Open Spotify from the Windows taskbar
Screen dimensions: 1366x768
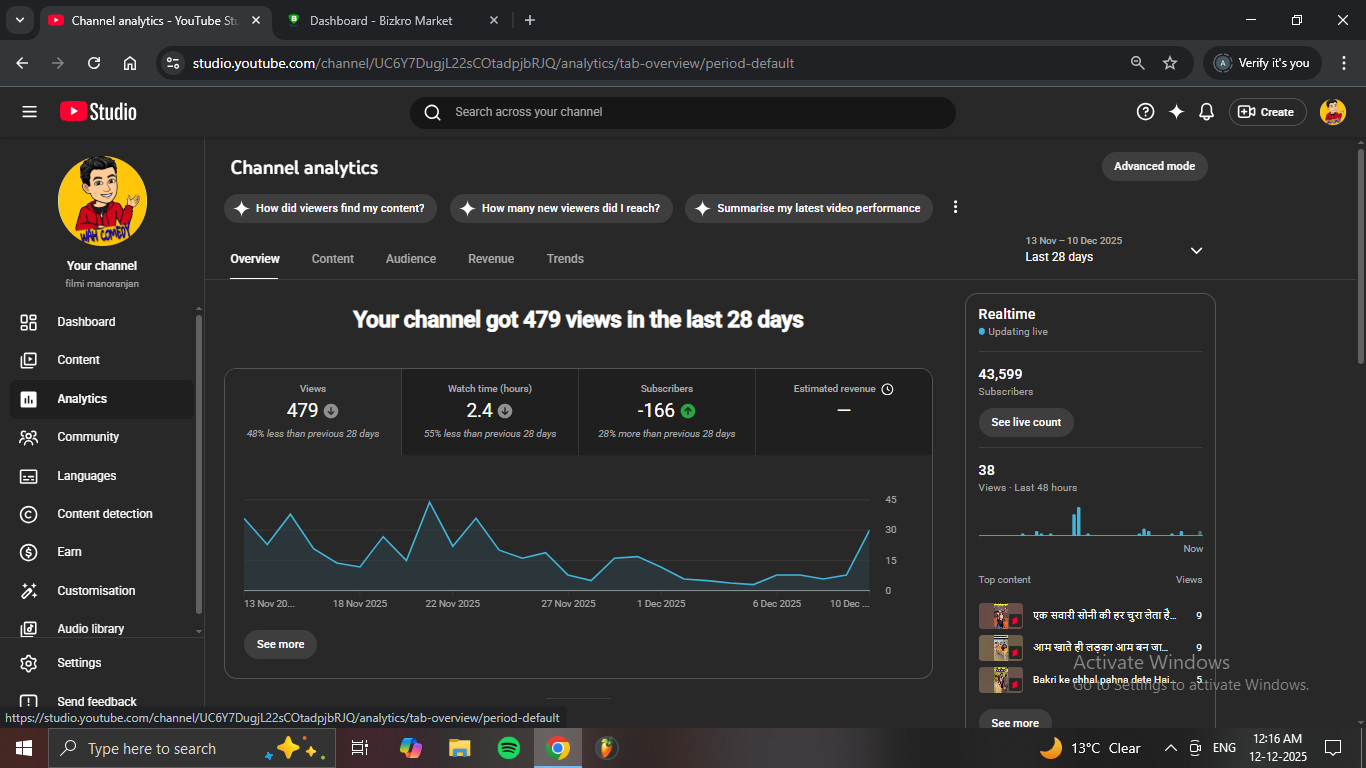click(509, 748)
